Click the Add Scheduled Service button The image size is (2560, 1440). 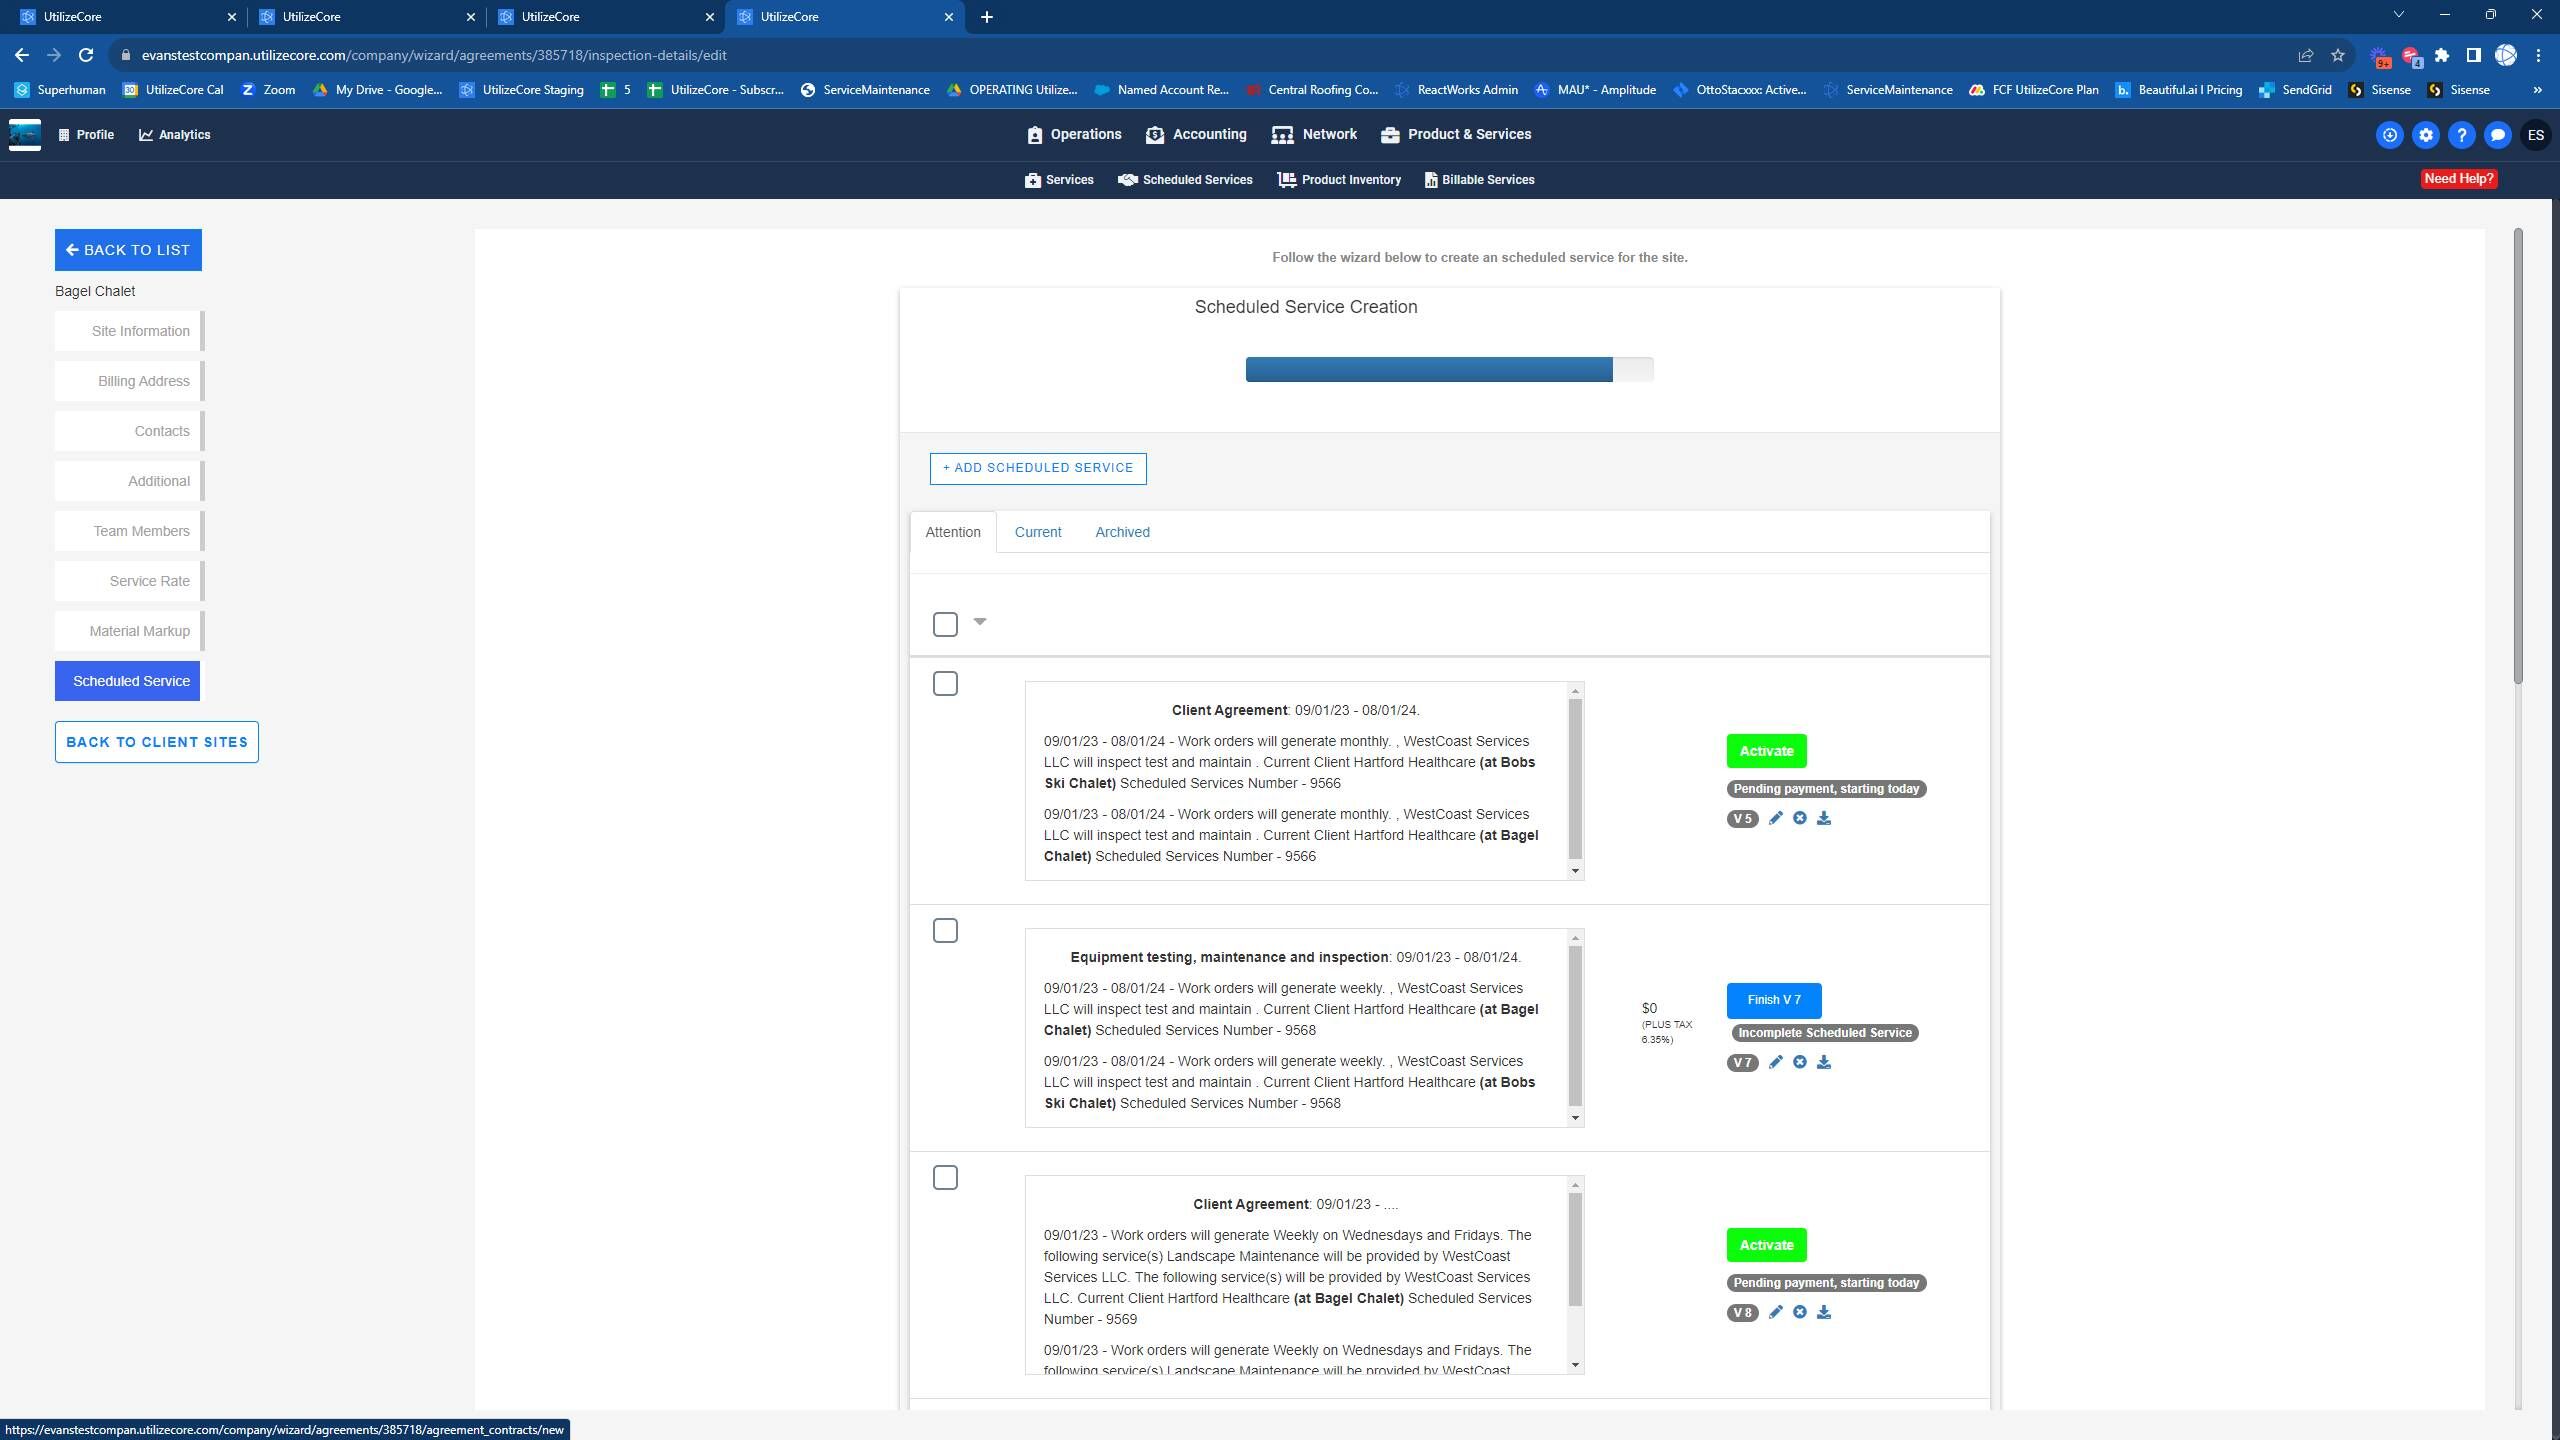pos(1037,468)
